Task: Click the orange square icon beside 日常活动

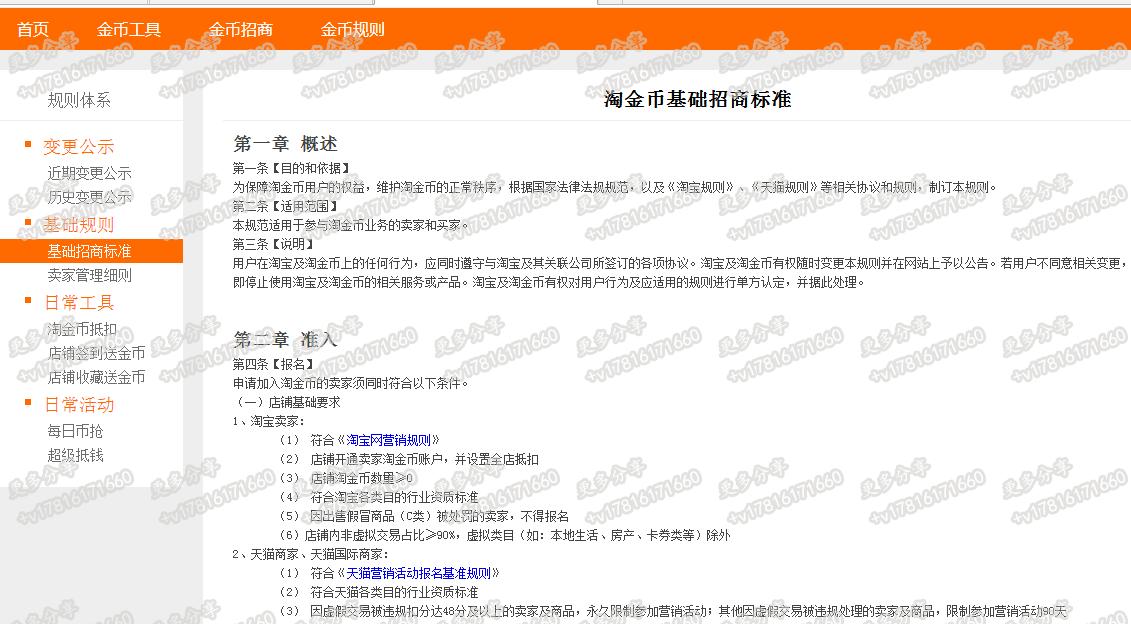Action: [26, 404]
